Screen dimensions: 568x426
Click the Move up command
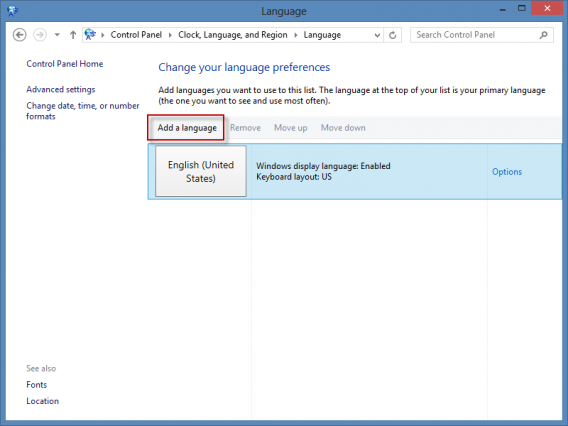291,128
